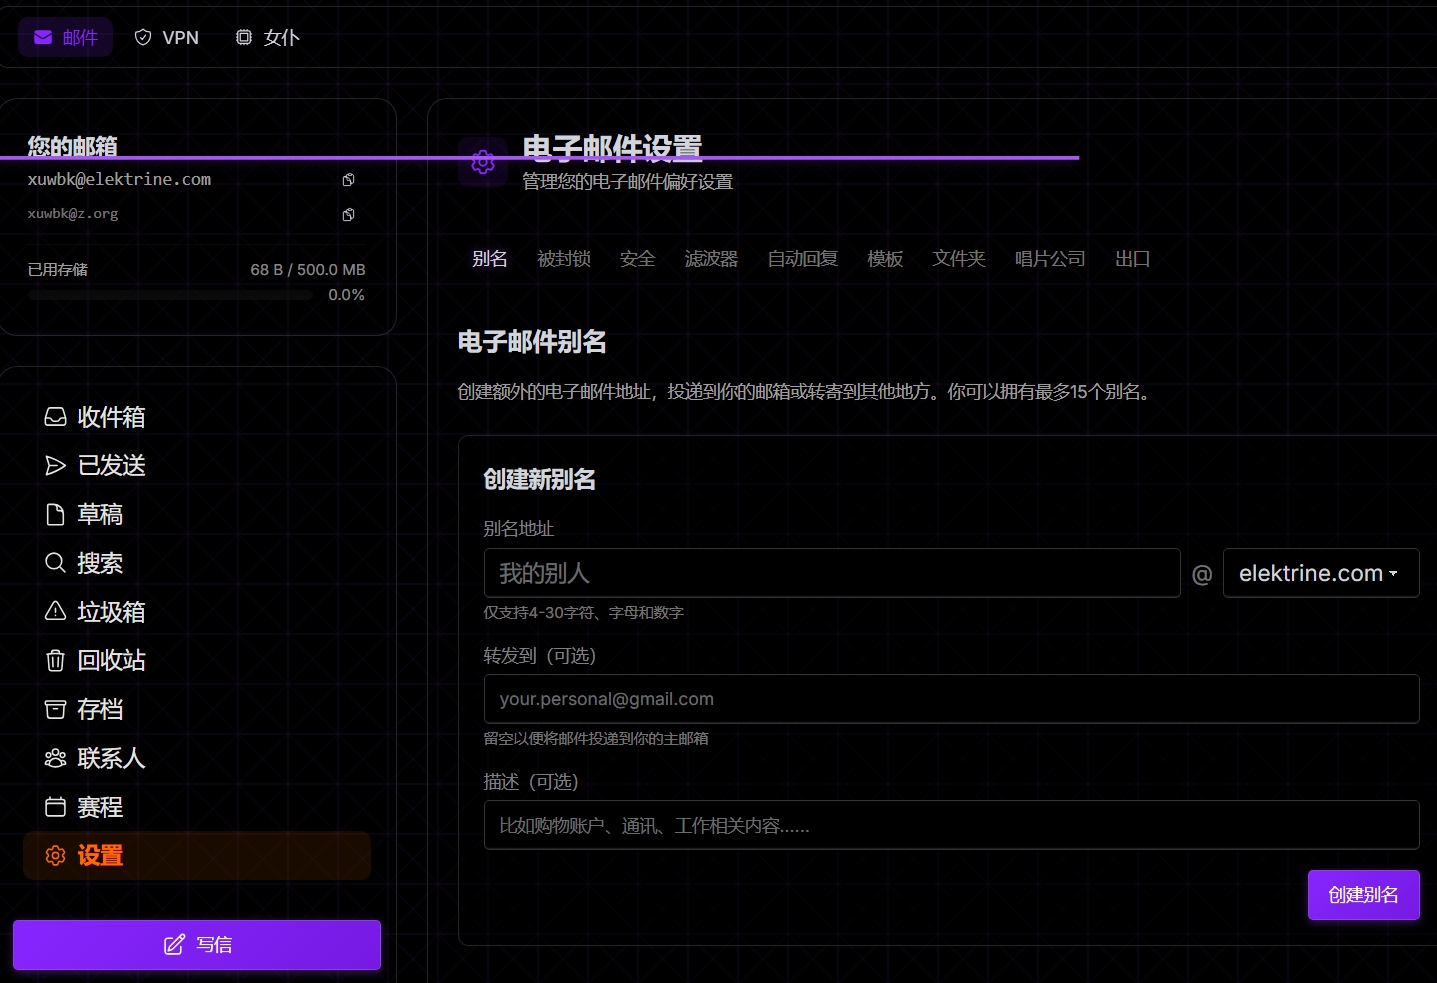Open the 自动回复 settings tab

[x=802, y=258]
